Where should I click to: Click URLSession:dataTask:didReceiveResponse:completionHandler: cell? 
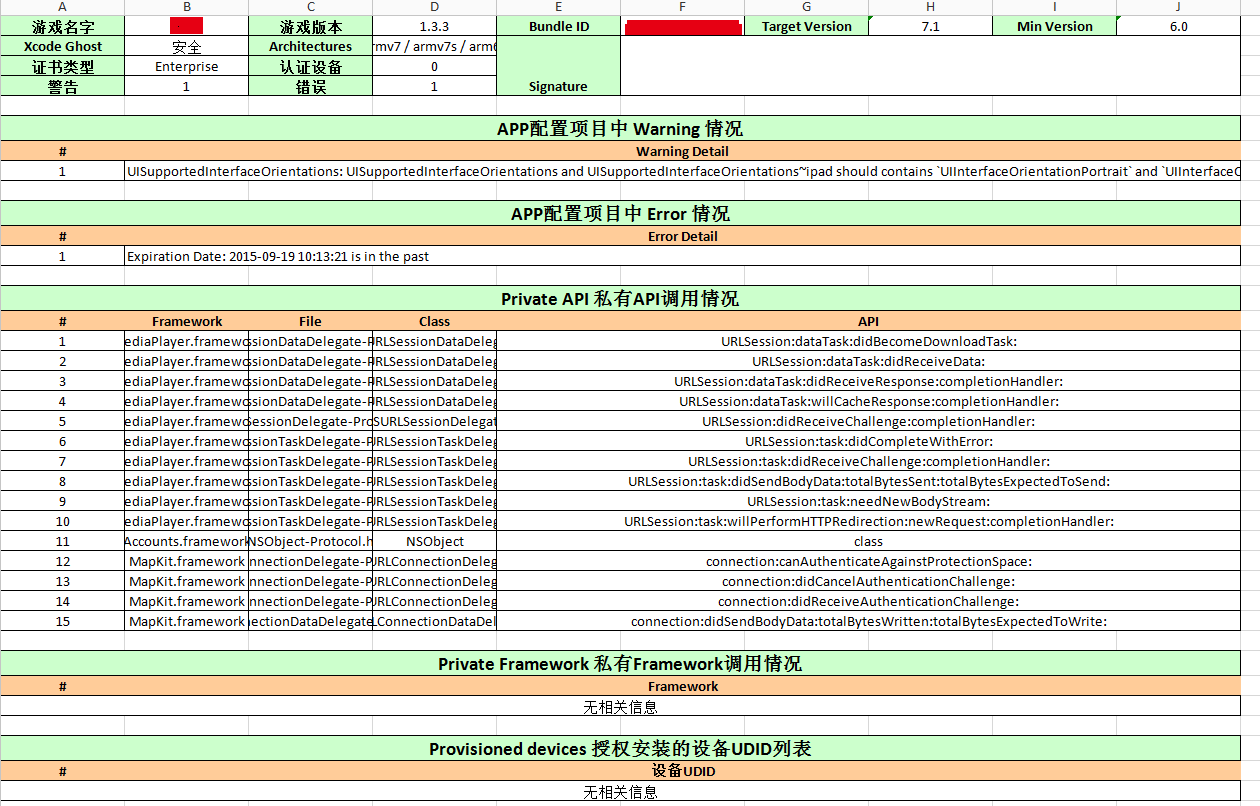868,381
